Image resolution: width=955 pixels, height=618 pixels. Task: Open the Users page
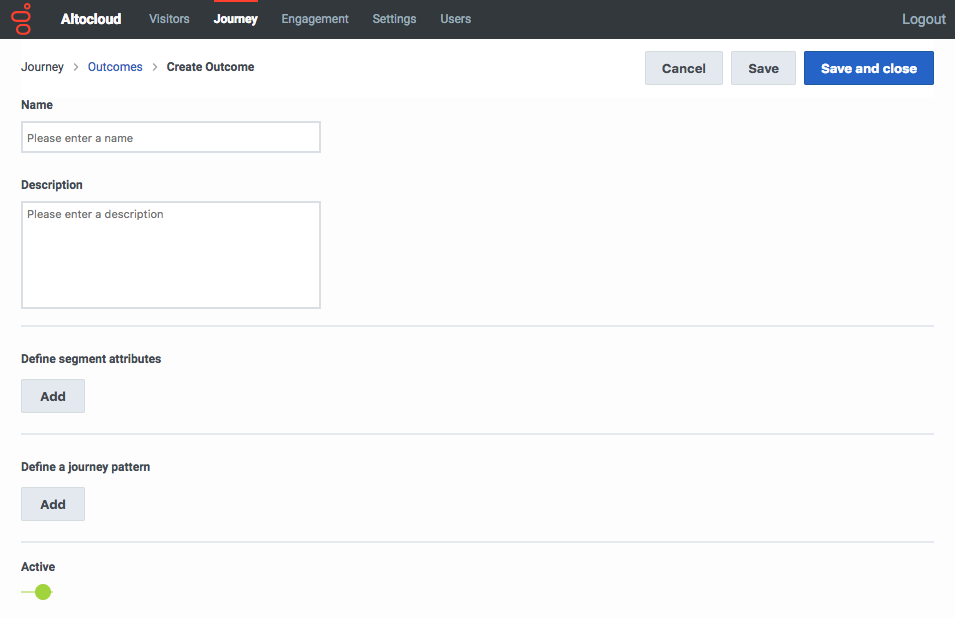coord(456,19)
